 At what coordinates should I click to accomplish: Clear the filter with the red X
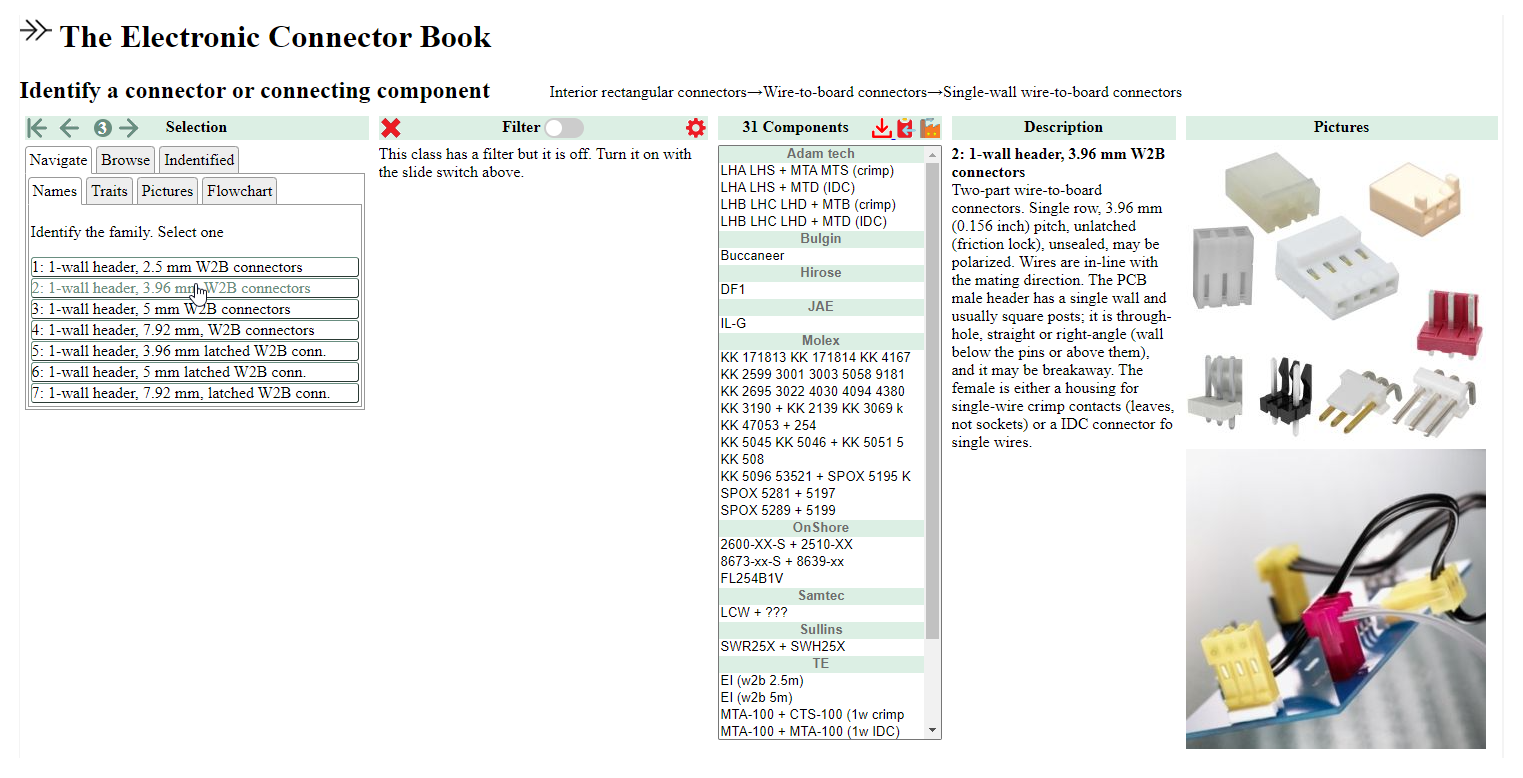pos(391,128)
